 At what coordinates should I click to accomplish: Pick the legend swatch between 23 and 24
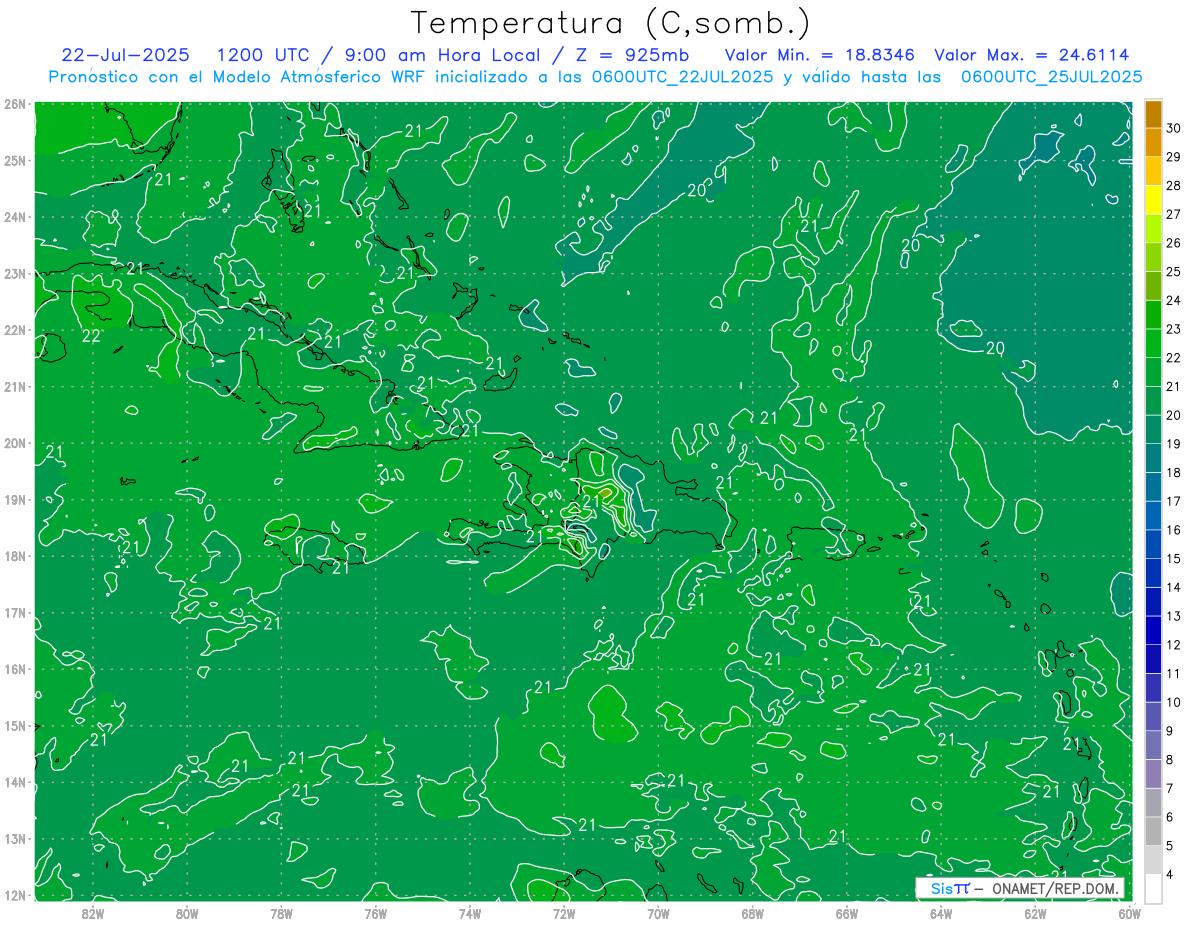[x=1153, y=315]
